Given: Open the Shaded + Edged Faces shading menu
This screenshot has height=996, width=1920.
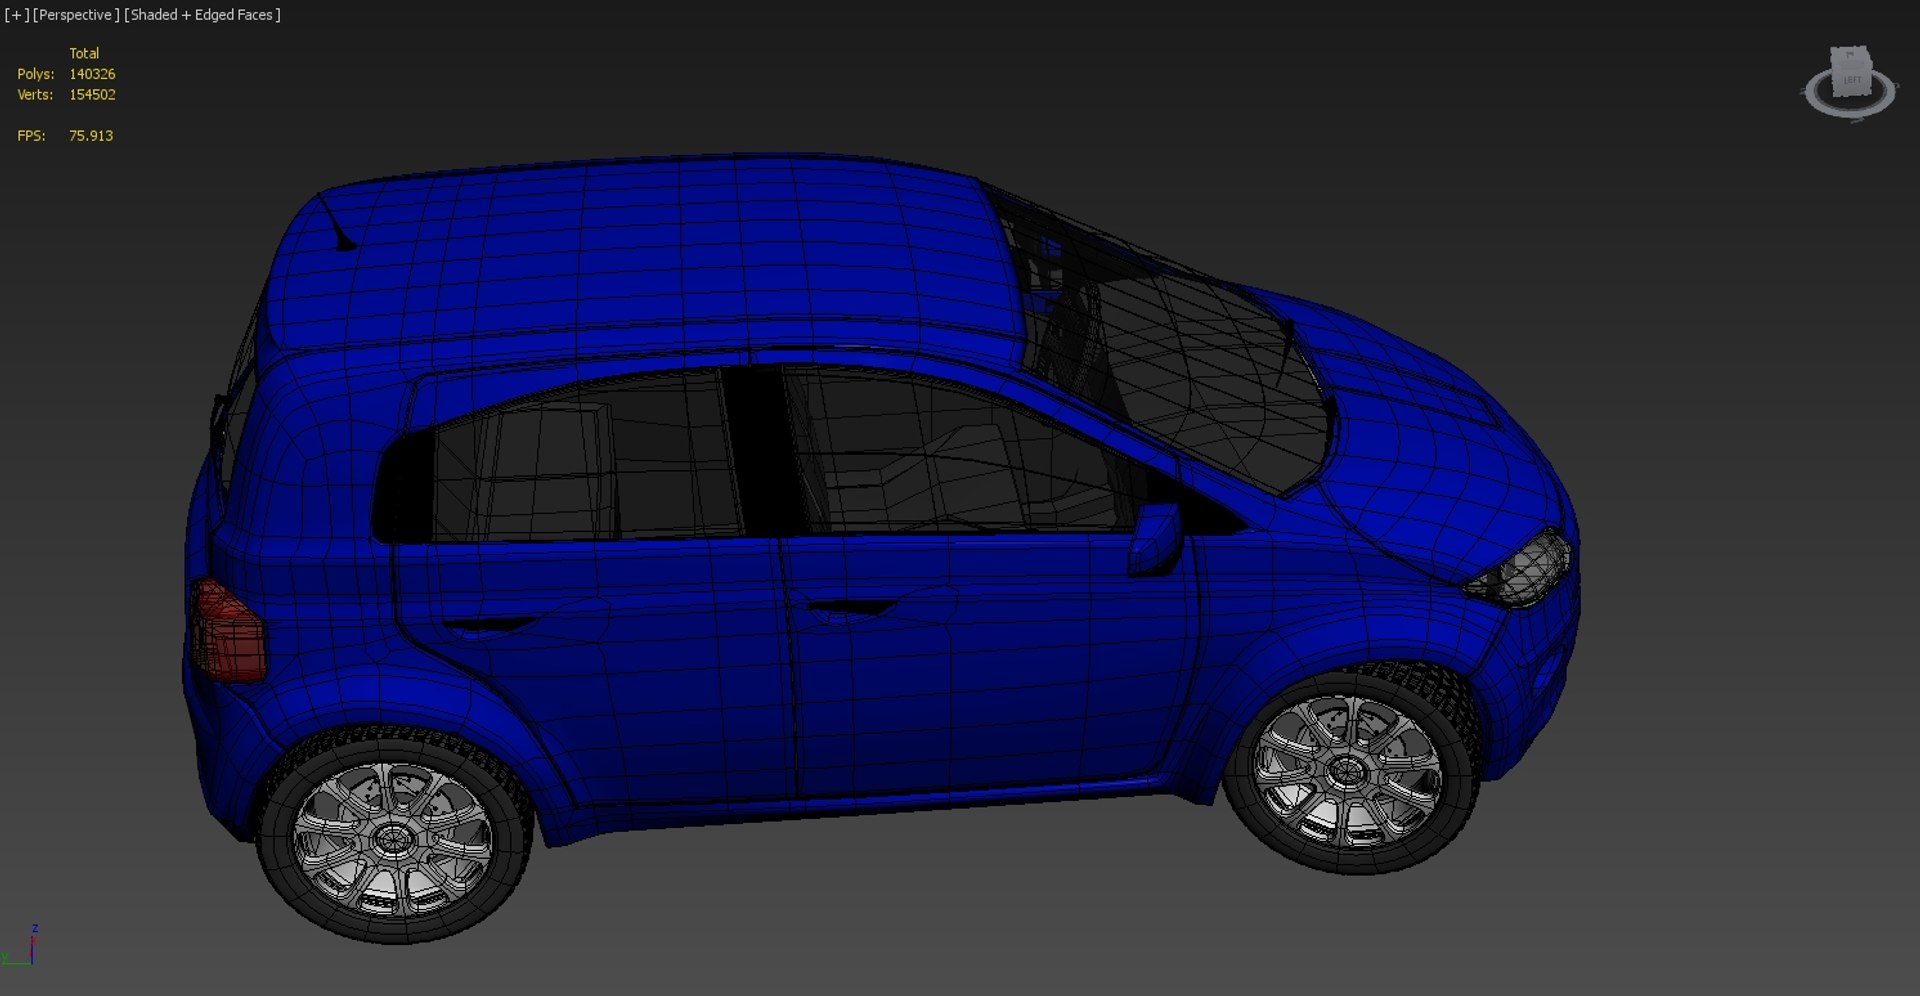Looking at the screenshot, I should (202, 15).
